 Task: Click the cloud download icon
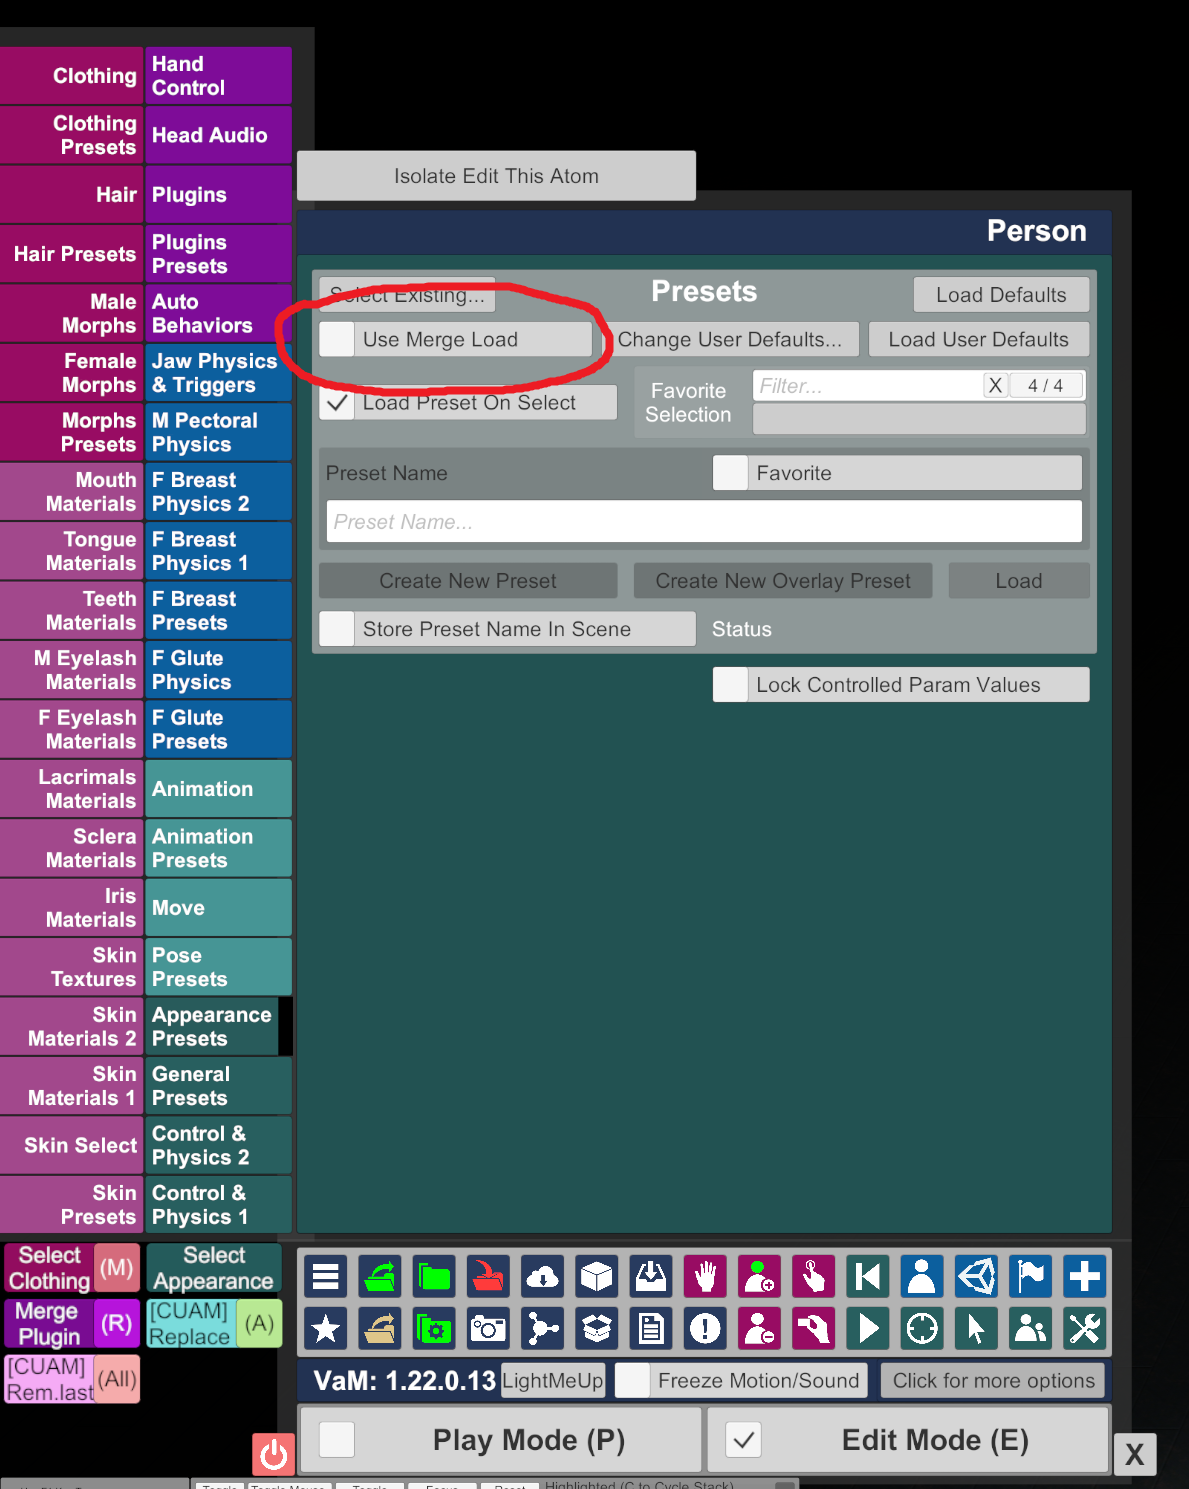pos(542,1277)
